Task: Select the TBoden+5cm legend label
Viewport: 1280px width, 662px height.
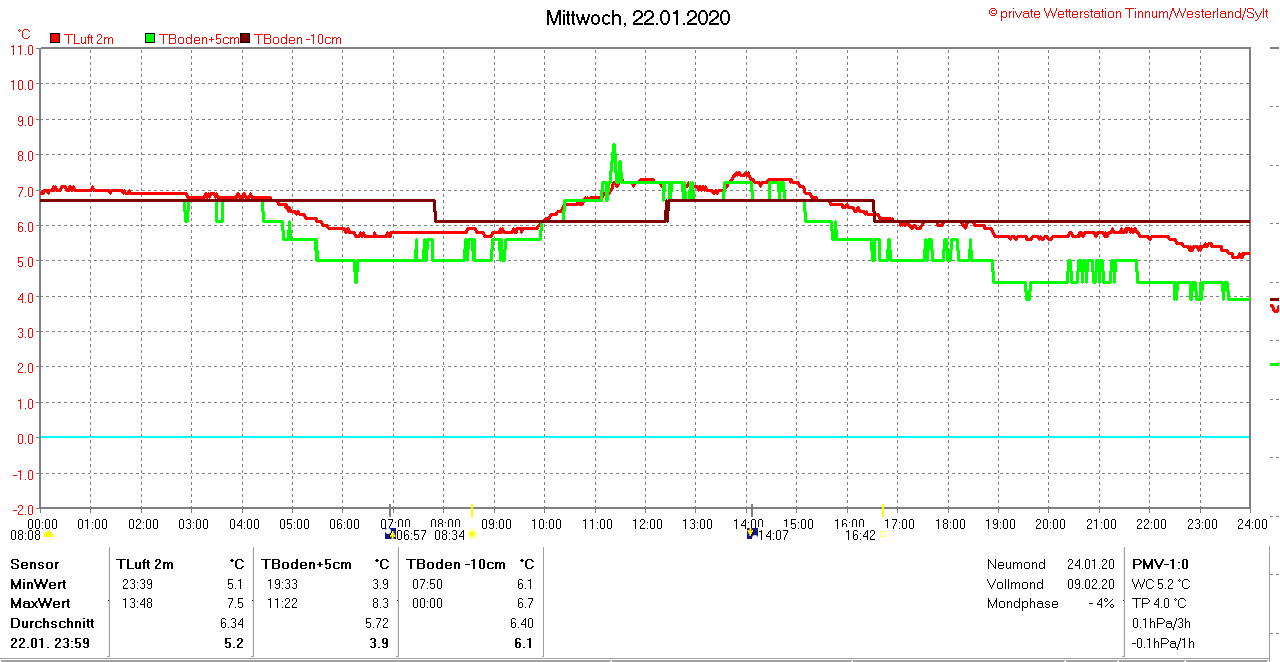Action: coord(198,39)
